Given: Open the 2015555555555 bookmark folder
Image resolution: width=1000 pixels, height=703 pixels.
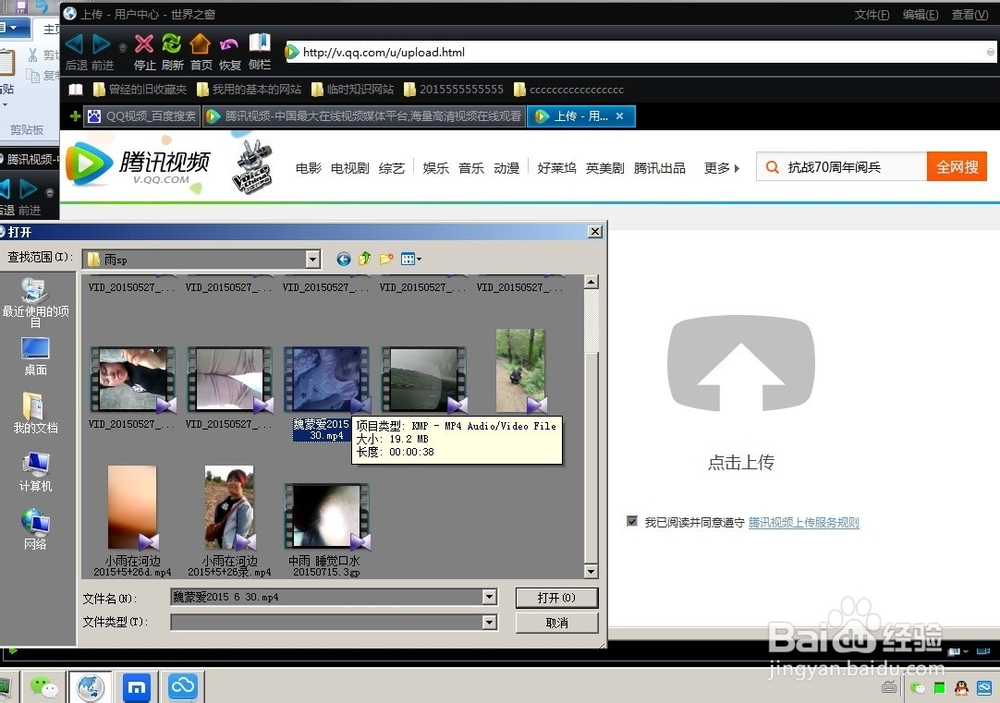Looking at the screenshot, I should click(x=453, y=89).
